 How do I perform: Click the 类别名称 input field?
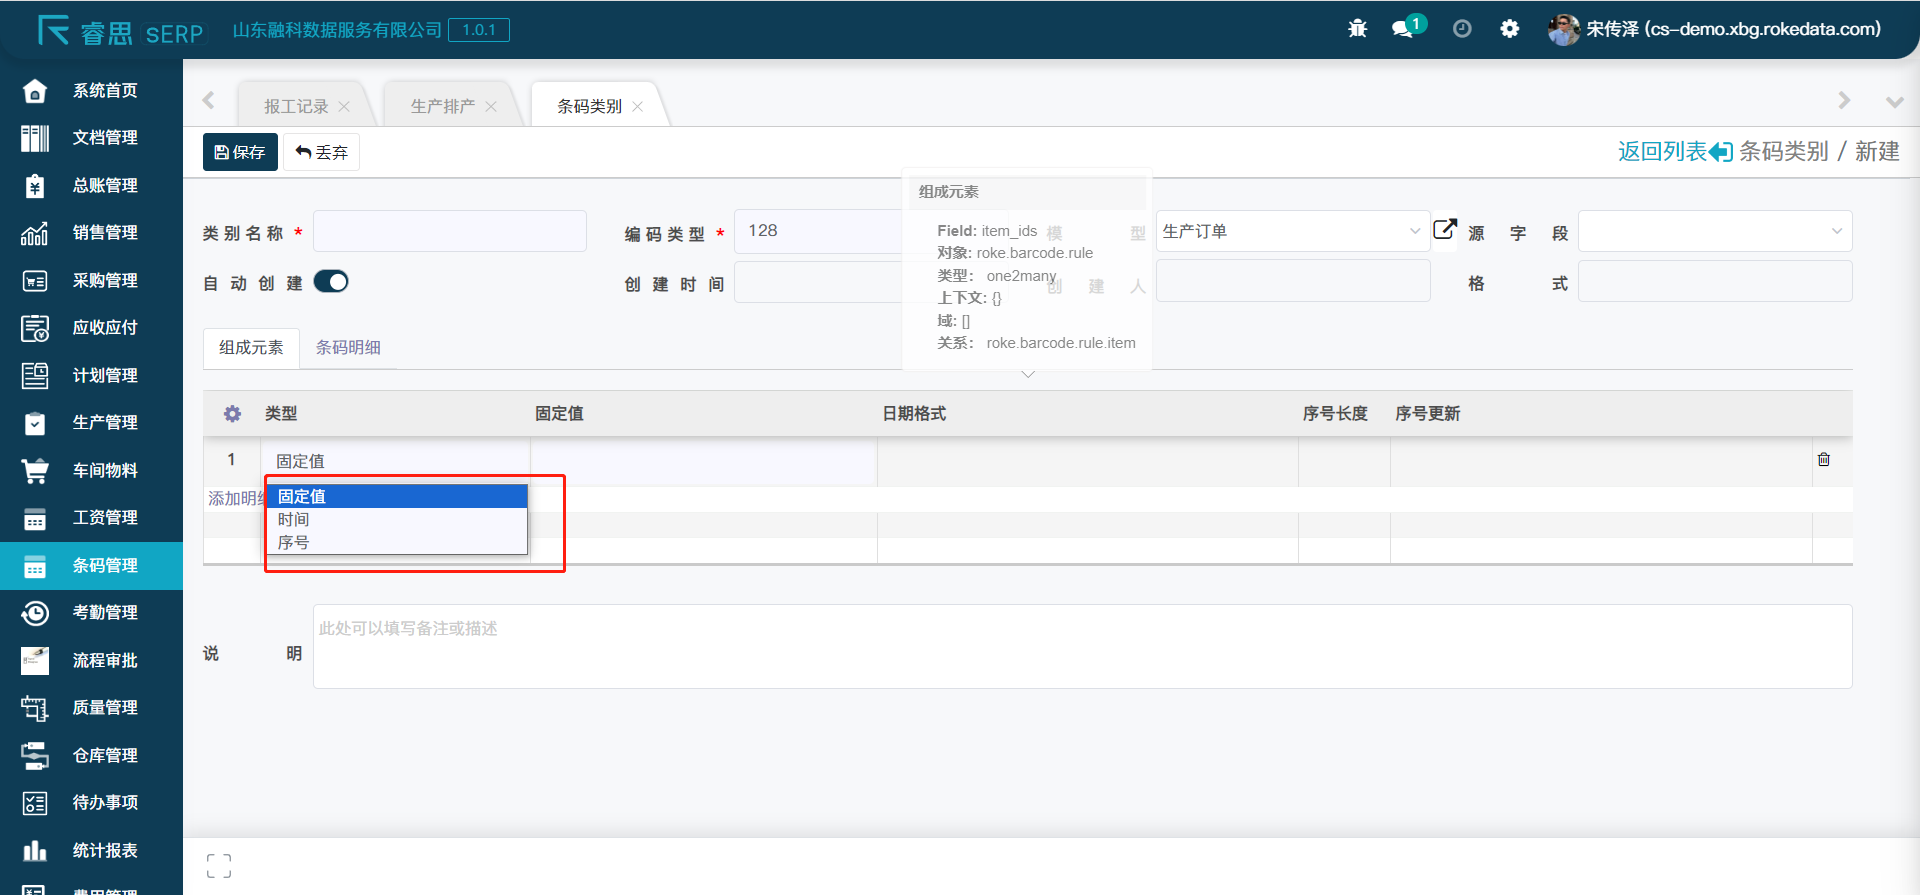click(450, 232)
